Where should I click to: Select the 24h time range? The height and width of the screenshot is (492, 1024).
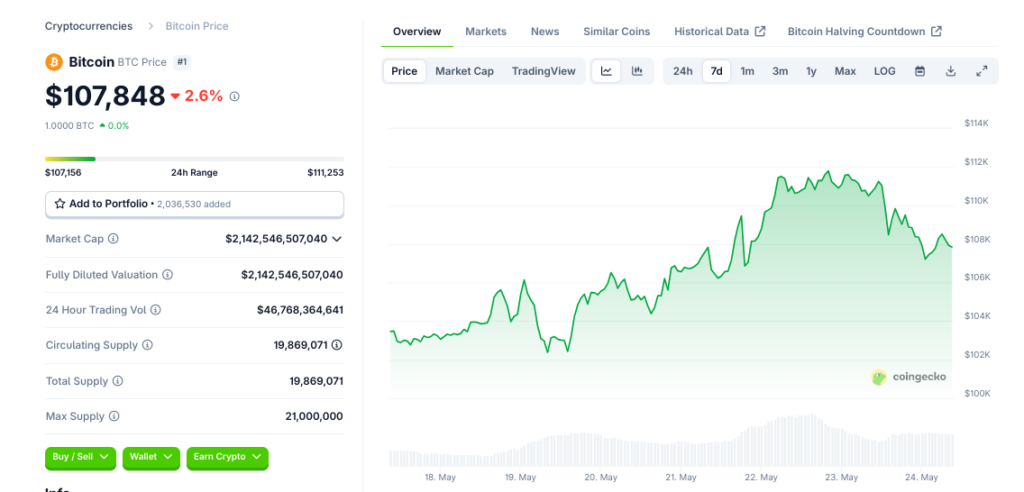(682, 71)
